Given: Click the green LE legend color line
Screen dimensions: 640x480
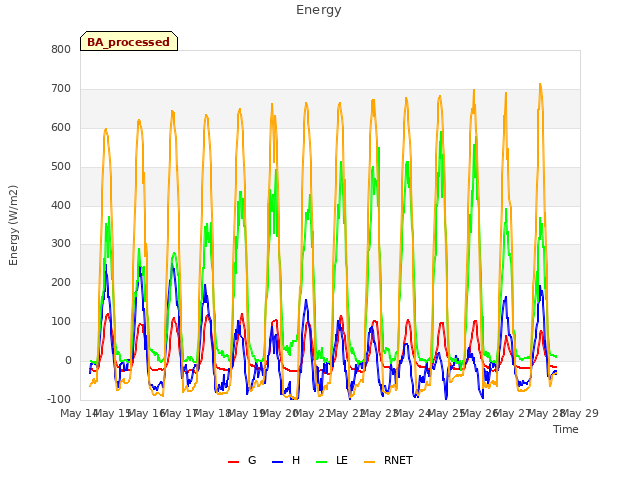Looking at the screenshot, I should click(x=322, y=462).
